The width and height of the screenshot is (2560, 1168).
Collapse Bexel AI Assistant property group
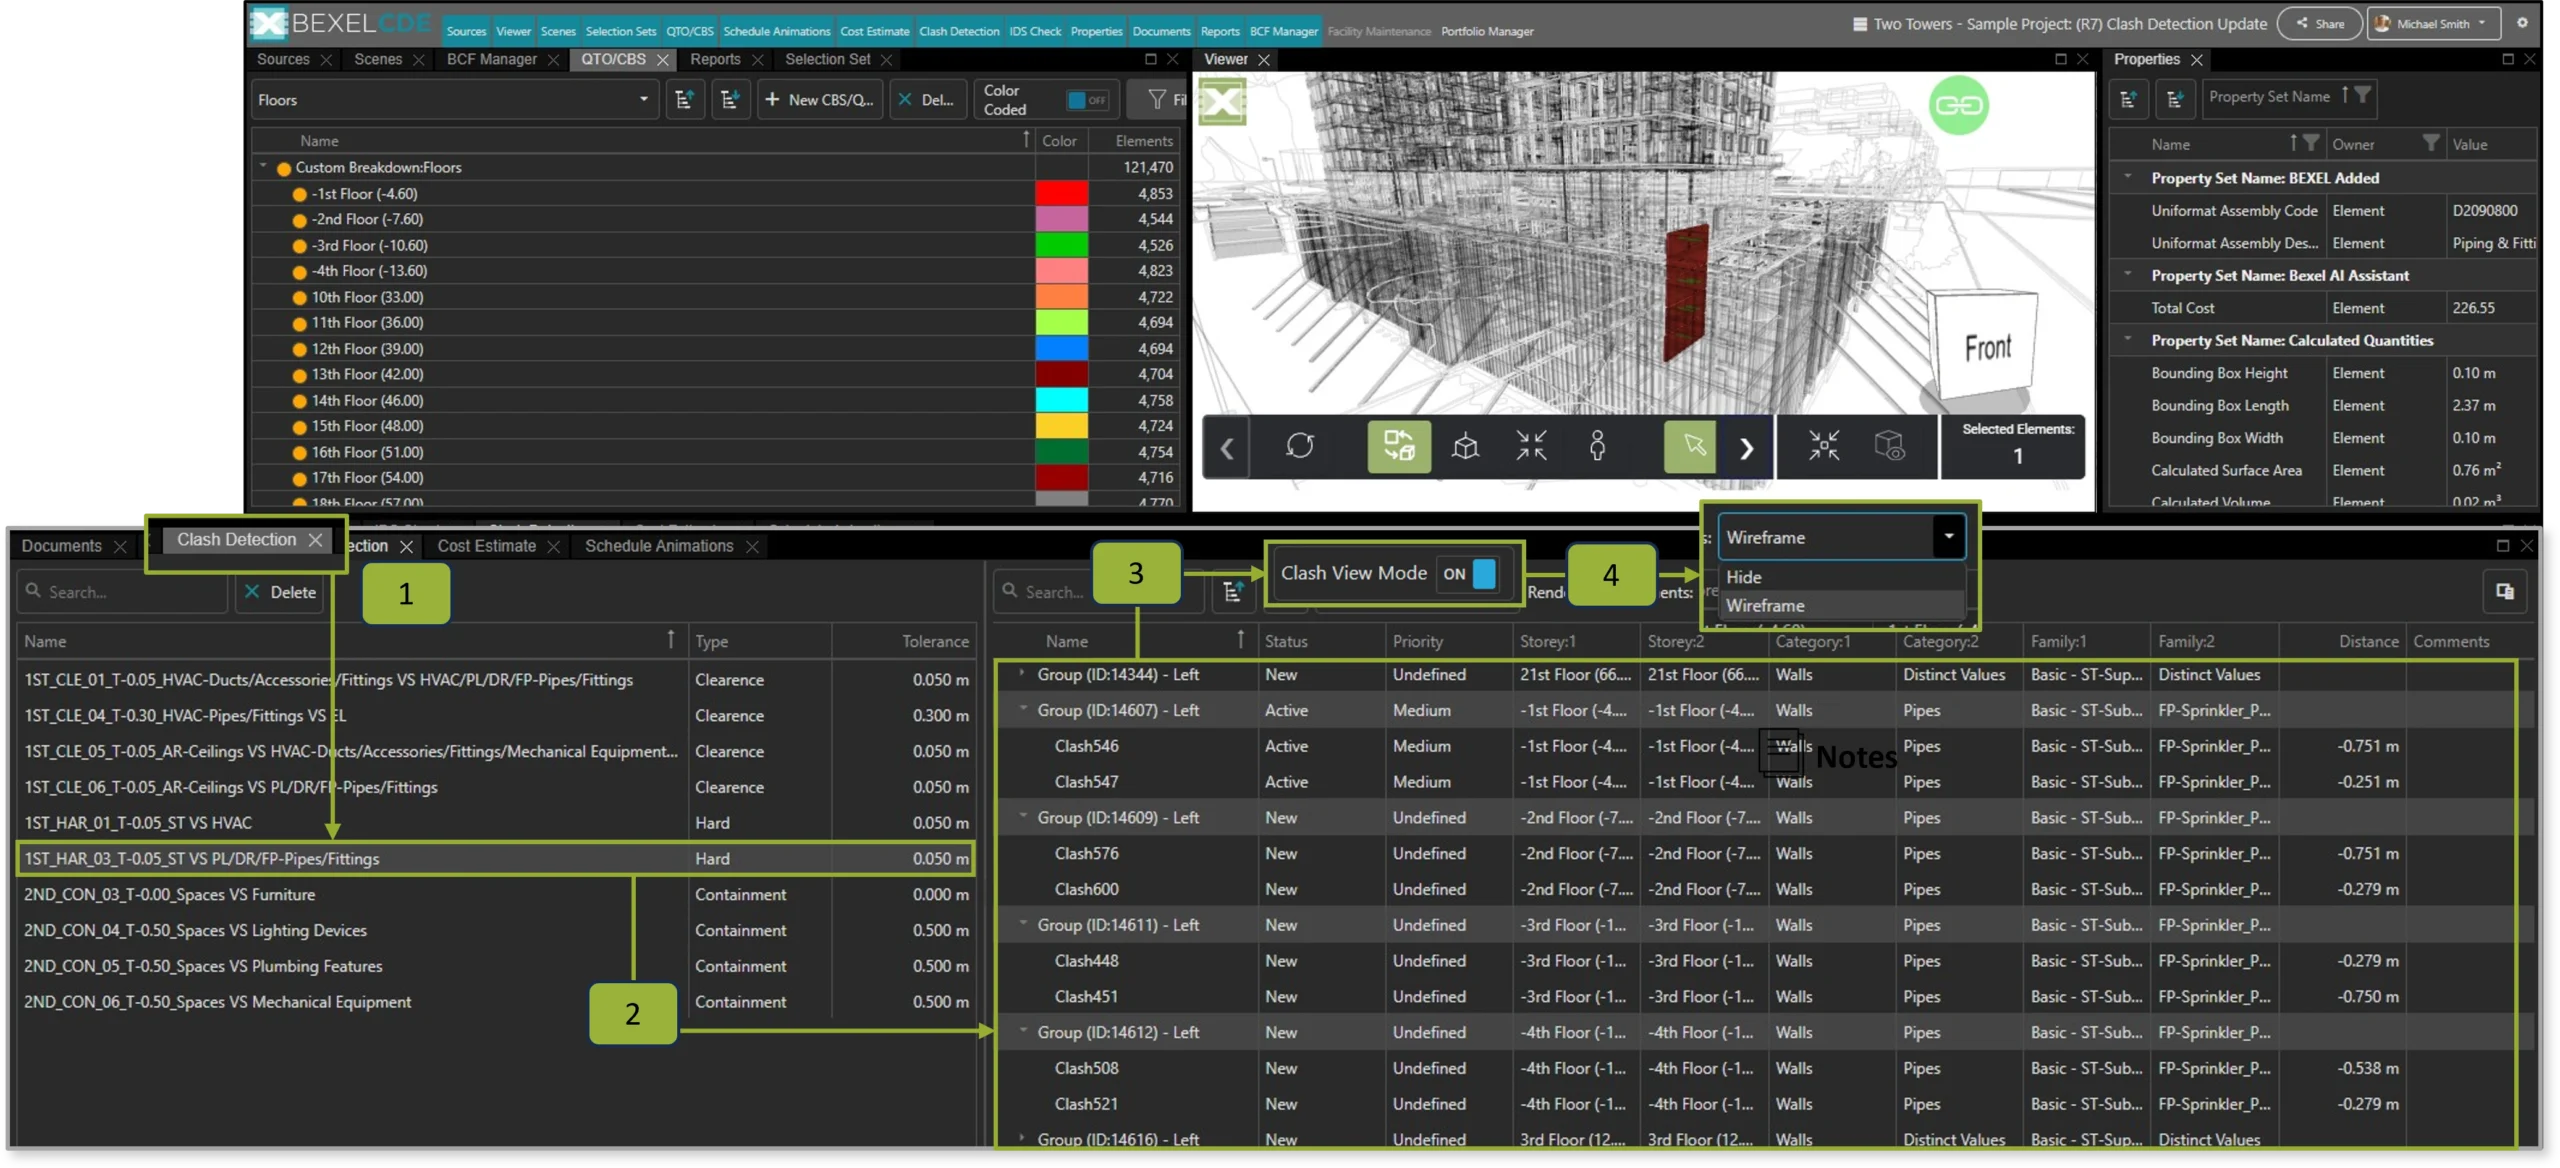[x=2127, y=275]
